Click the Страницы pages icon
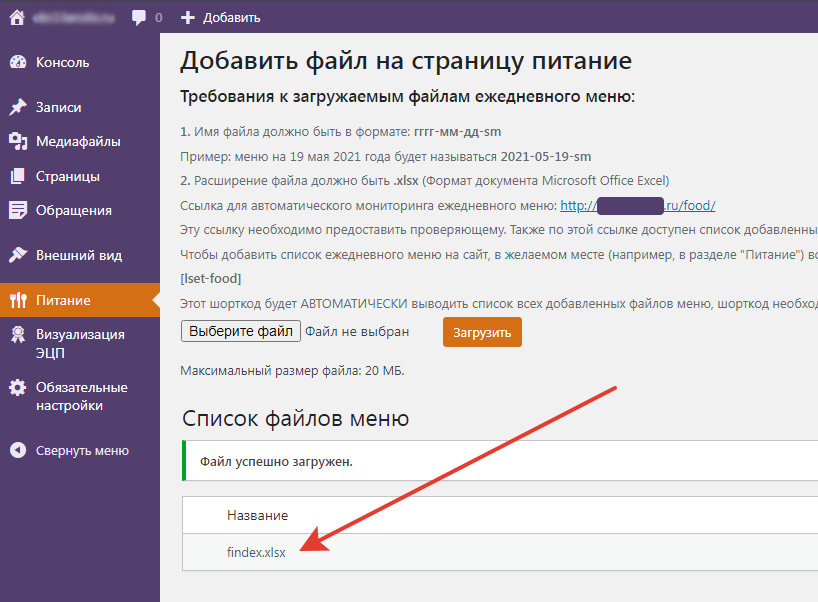818x602 pixels. 17,176
